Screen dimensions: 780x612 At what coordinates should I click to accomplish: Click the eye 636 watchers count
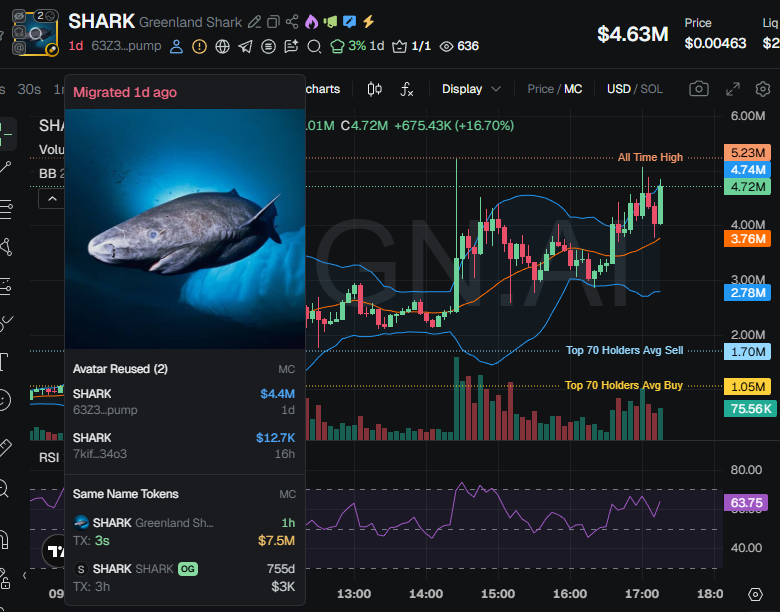pyautogui.click(x=460, y=46)
